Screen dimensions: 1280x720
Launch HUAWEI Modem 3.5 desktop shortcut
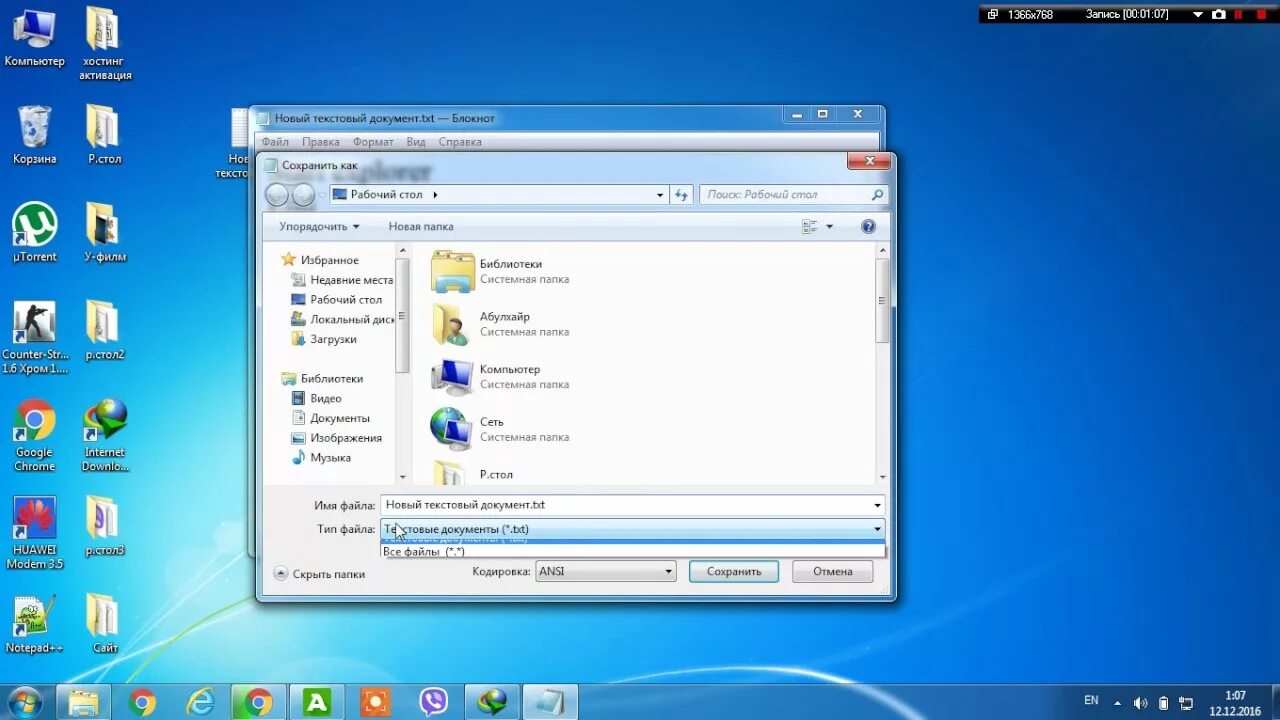point(34,534)
